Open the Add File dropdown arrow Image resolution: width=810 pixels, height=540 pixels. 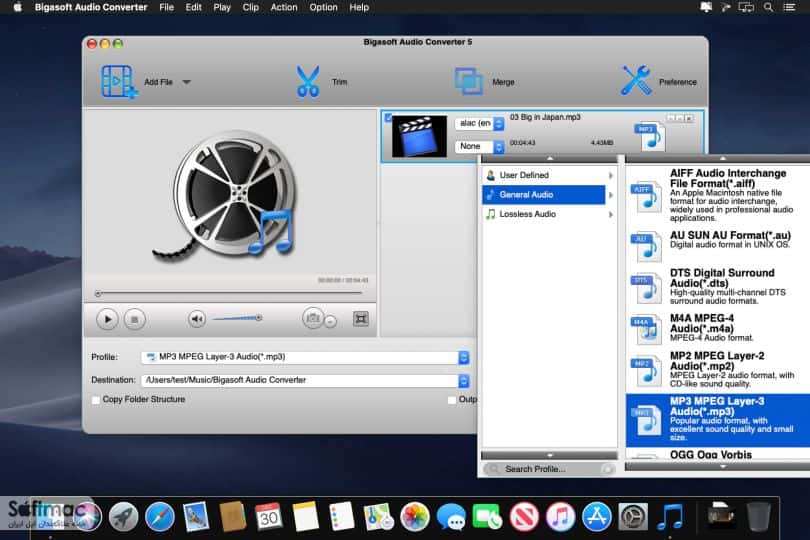[186, 82]
